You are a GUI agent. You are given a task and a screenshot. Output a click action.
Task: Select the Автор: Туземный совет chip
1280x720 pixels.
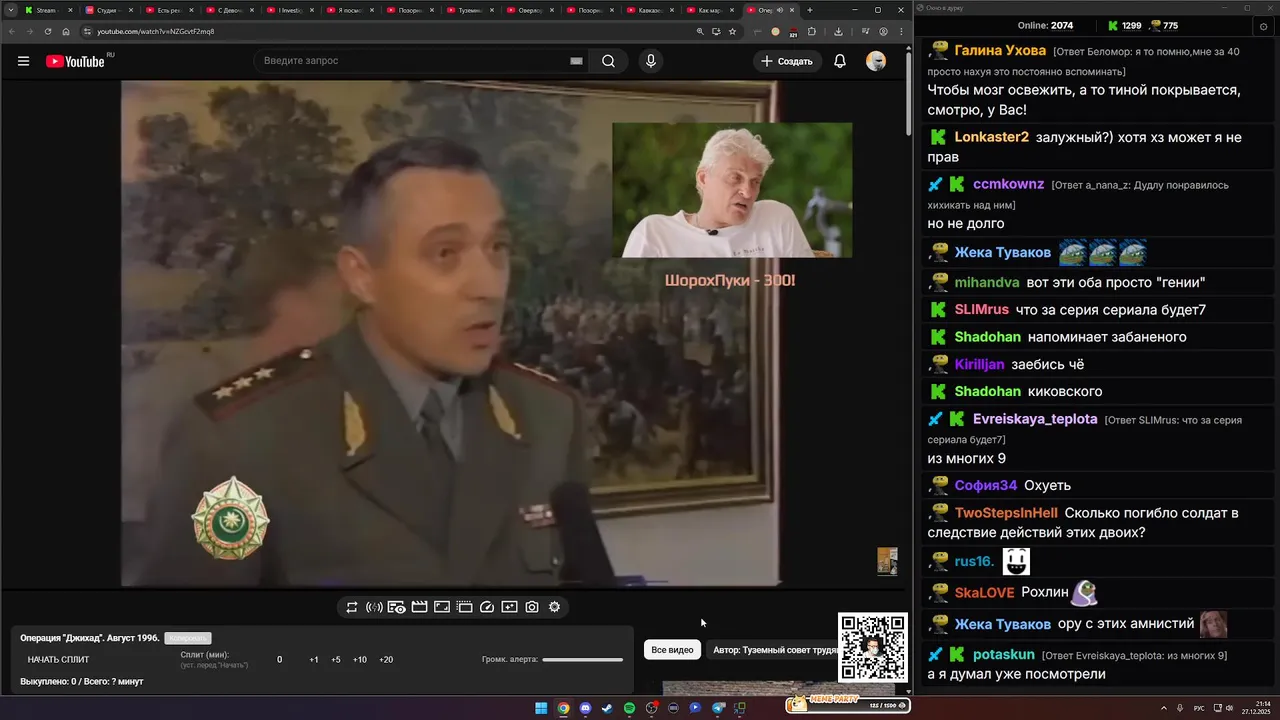[775, 650]
